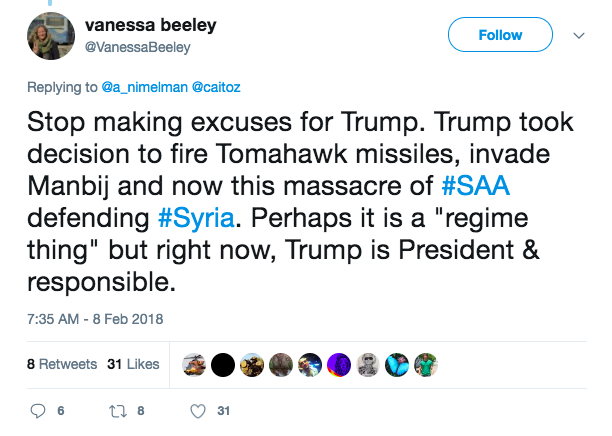Image resolution: width=612 pixels, height=436 pixels.
Task: Click the purple liker avatar
Action: coord(339,365)
